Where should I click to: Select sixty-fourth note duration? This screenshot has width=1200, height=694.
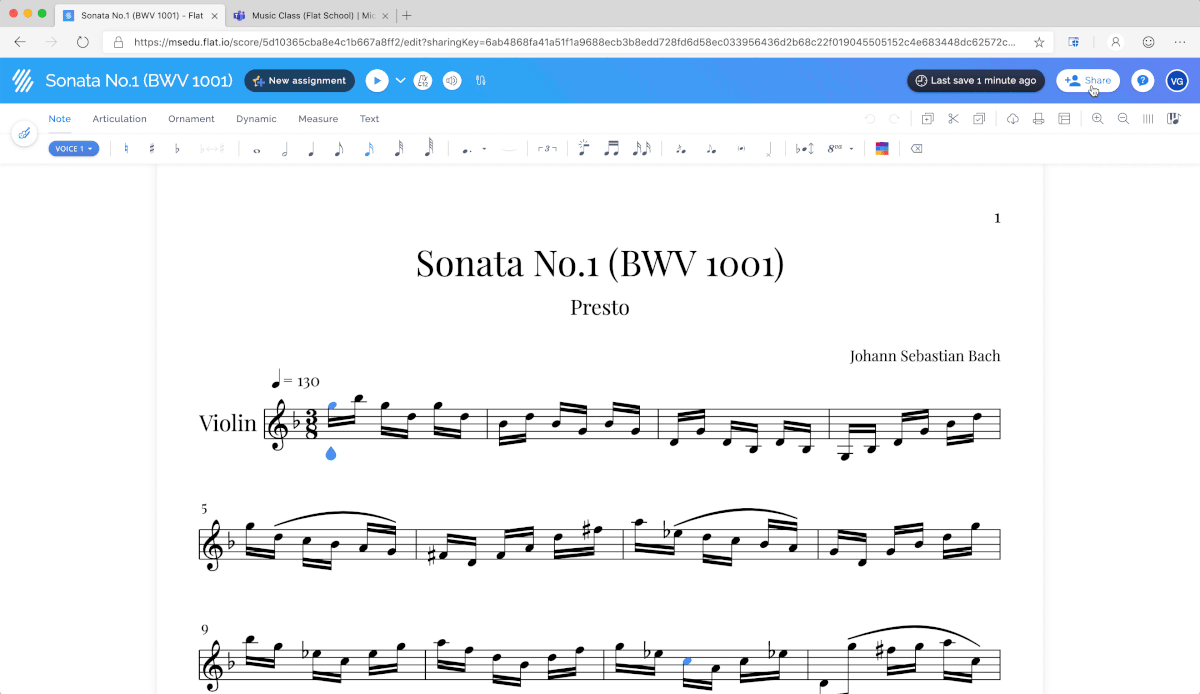click(429, 149)
